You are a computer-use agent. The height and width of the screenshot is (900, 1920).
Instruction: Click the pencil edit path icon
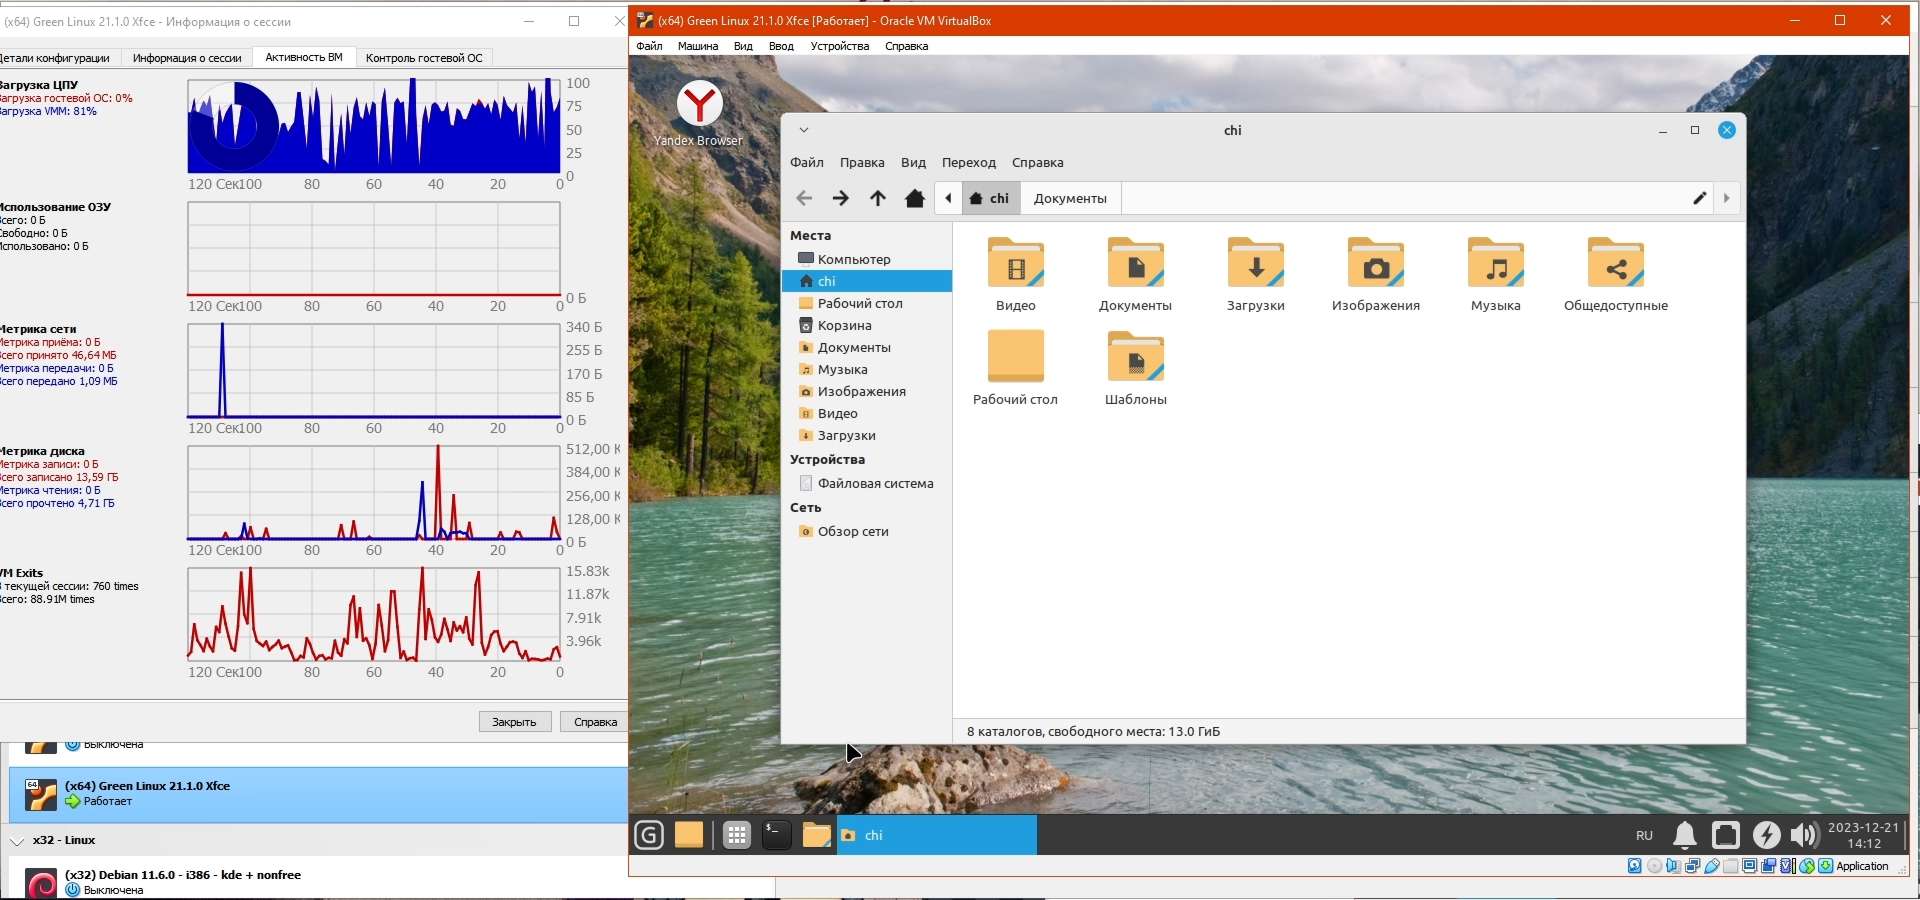(x=1699, y=198)
